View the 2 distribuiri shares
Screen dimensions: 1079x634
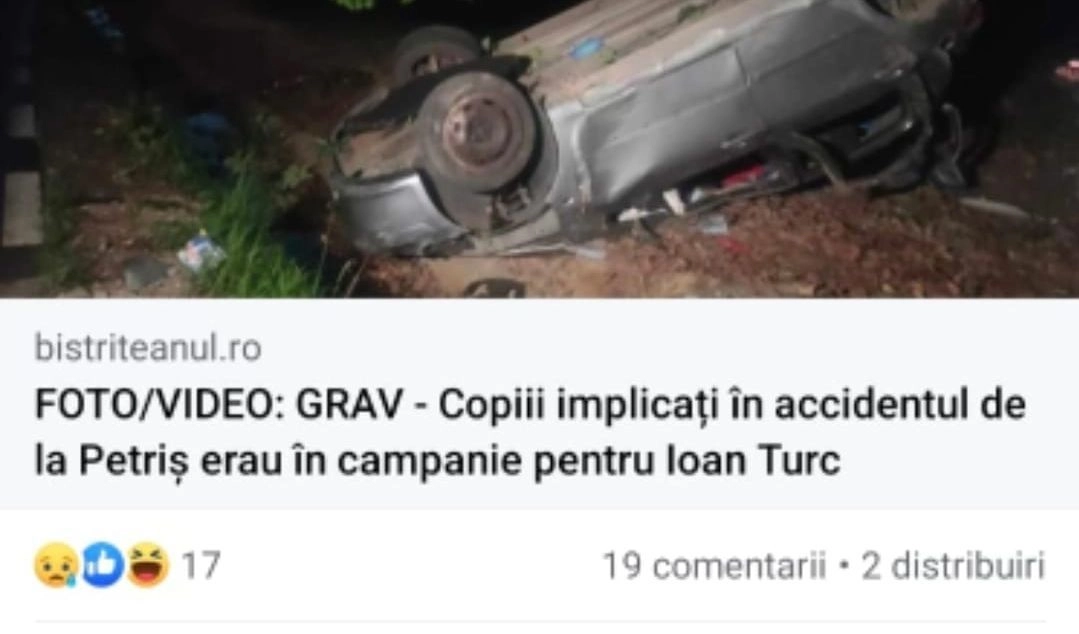click(953, 566)
